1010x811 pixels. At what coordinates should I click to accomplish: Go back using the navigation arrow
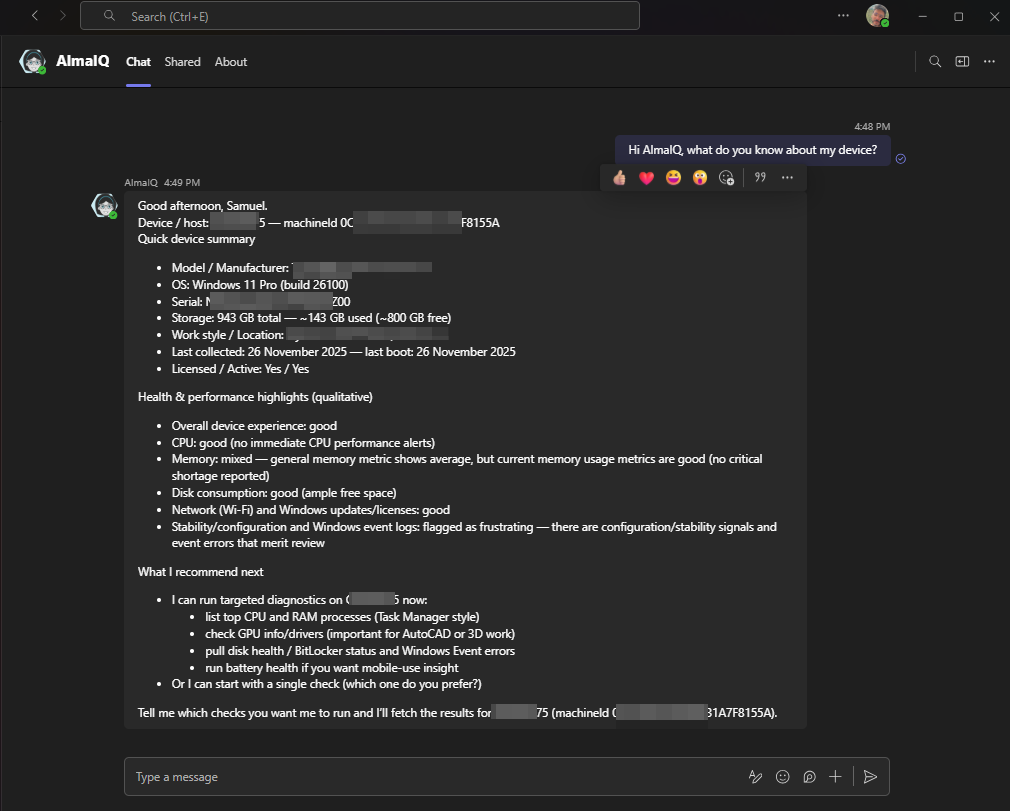35,16
